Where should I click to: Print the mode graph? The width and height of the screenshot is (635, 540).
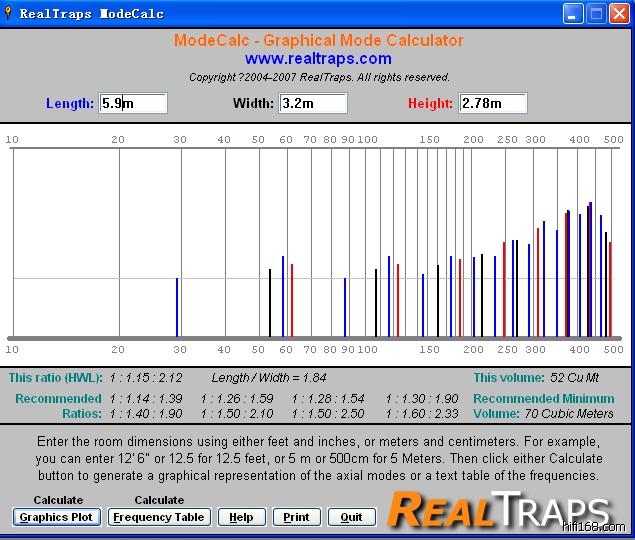tap(296, 517)
